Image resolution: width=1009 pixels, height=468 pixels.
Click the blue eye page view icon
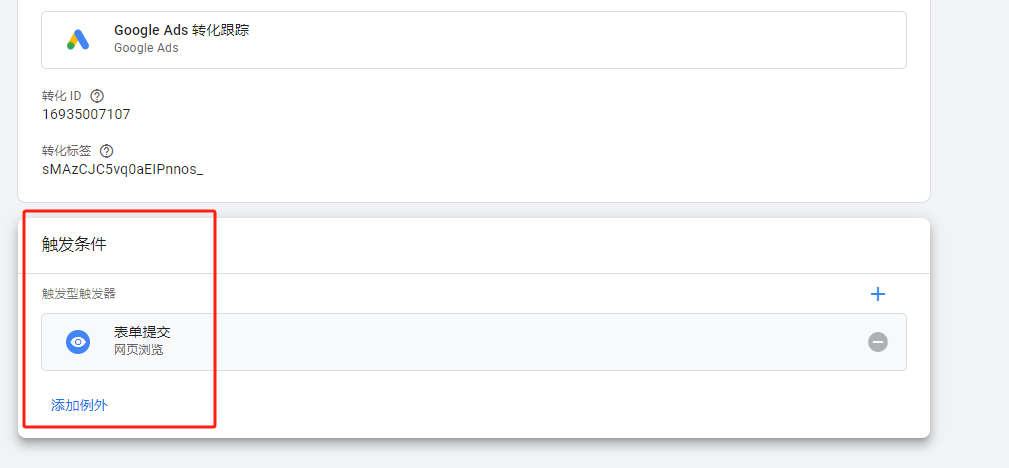pos(78,342)
